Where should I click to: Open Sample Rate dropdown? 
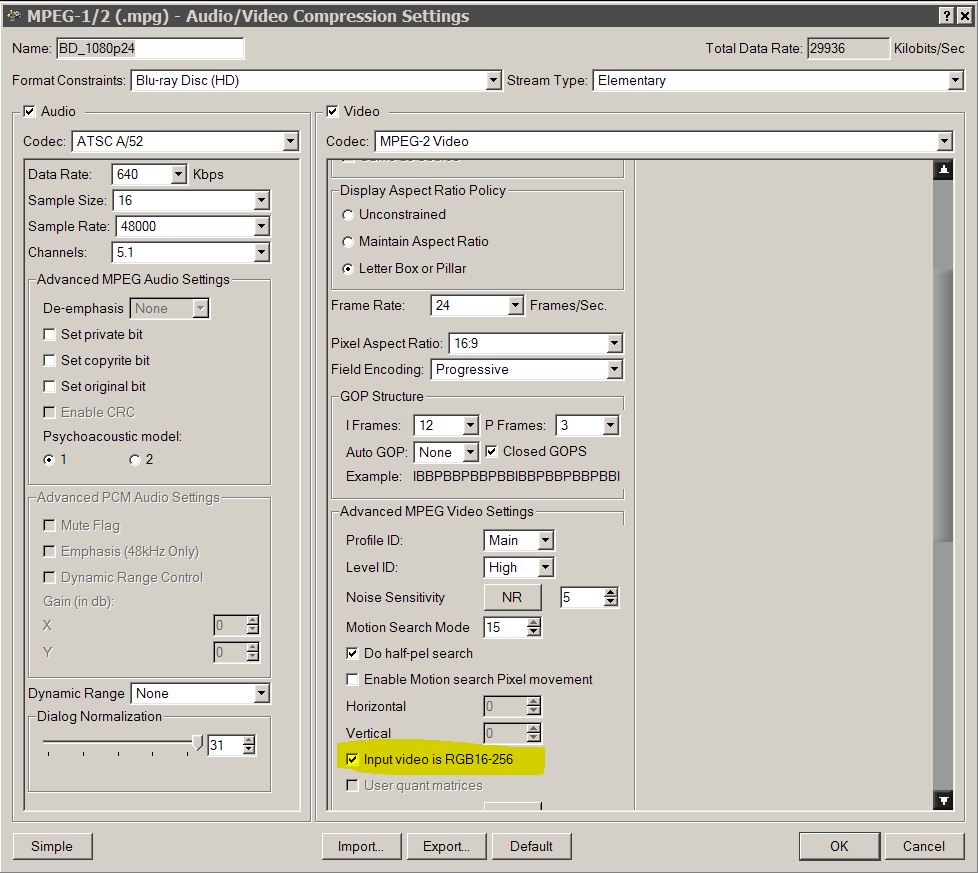(x=261, y=226)
